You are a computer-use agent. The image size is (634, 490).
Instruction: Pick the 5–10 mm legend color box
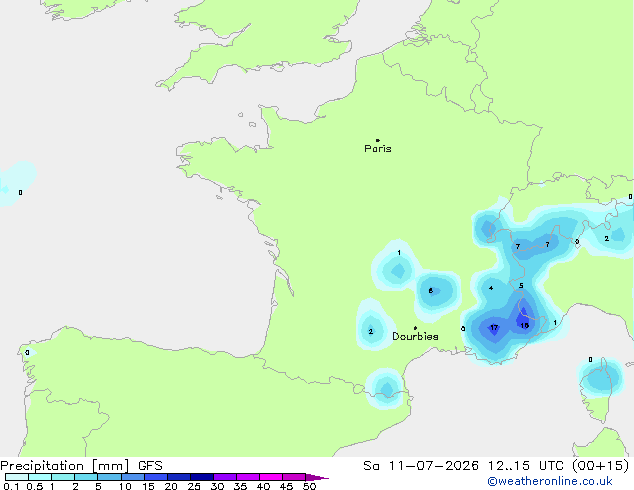(x=110, y=477)
